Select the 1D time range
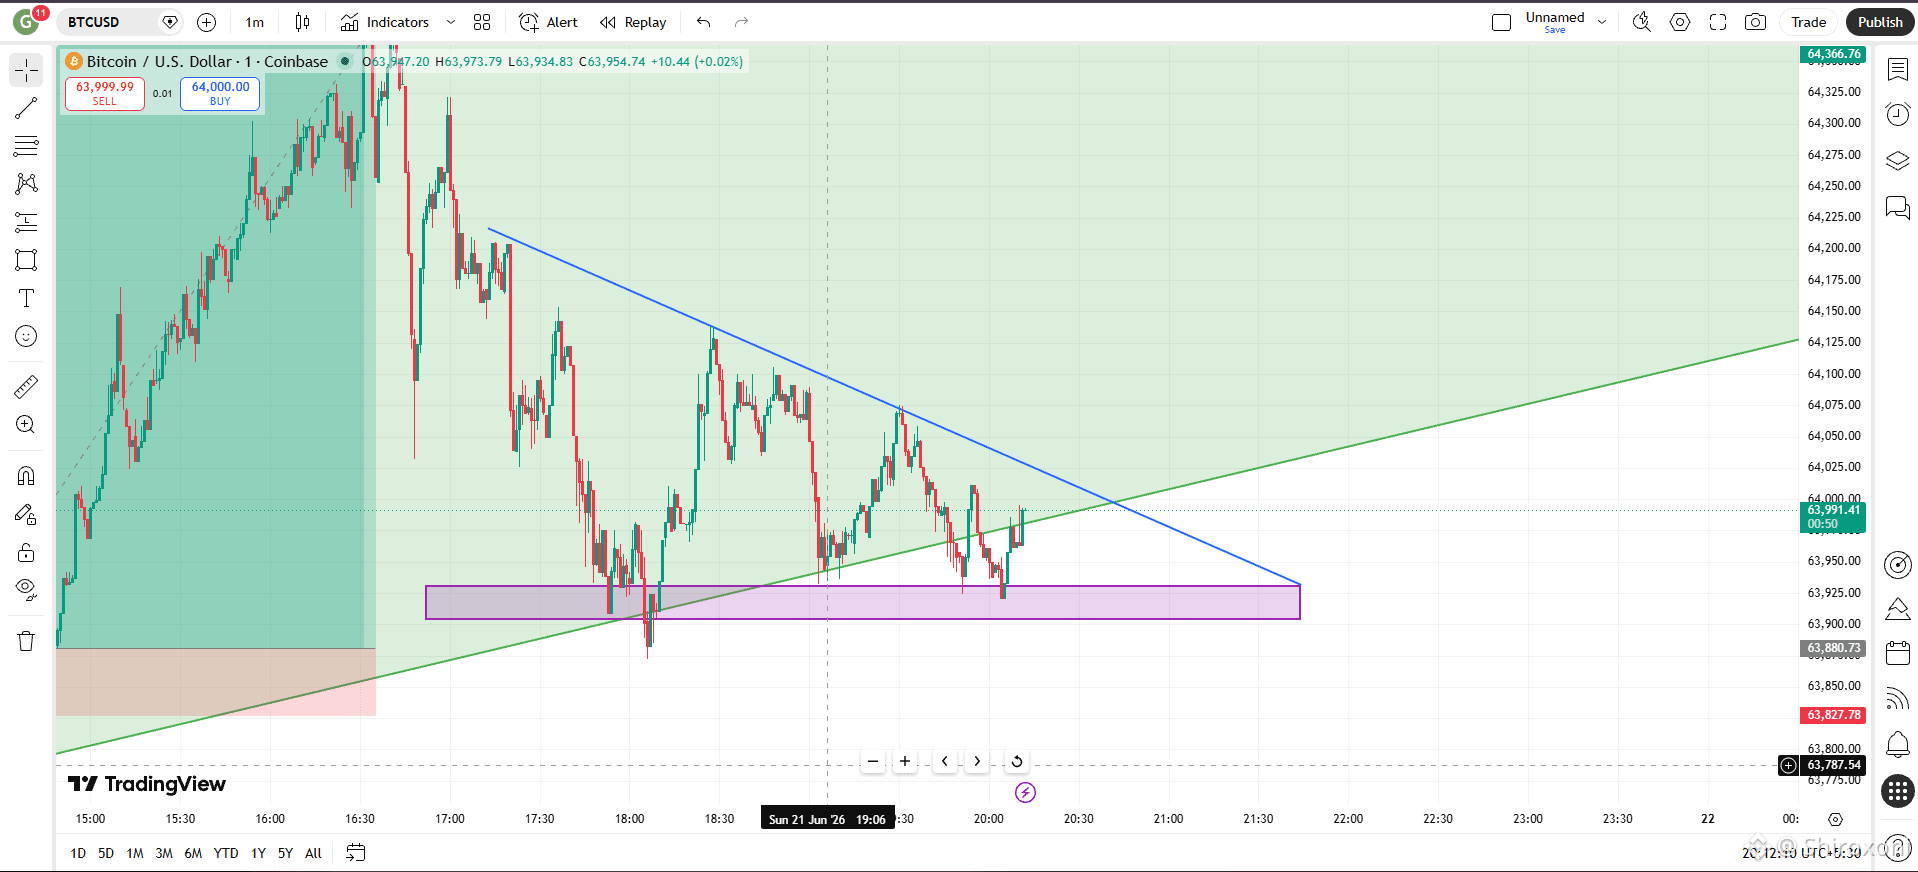 (78, 853)
